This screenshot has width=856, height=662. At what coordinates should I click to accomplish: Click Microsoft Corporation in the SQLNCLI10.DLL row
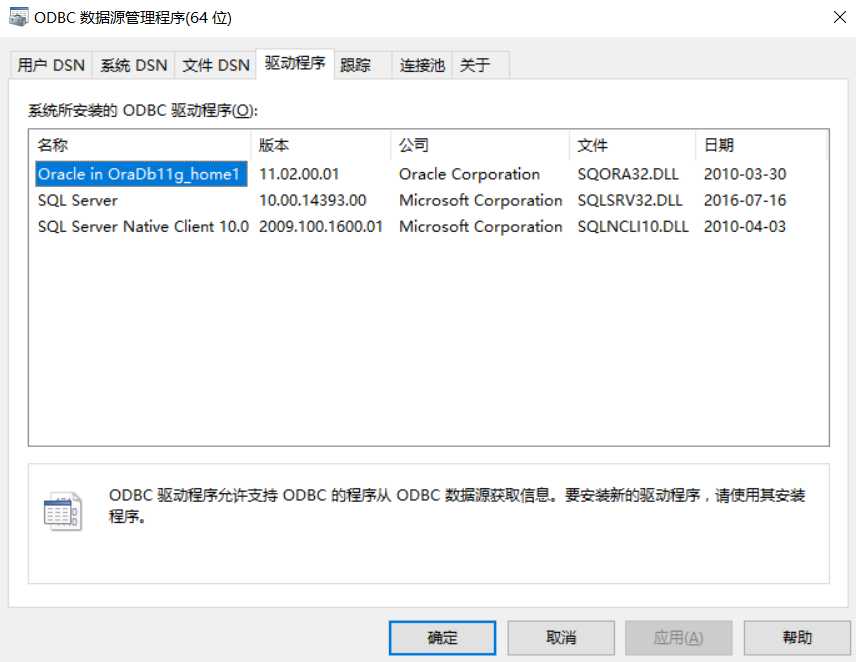point(480,226)
